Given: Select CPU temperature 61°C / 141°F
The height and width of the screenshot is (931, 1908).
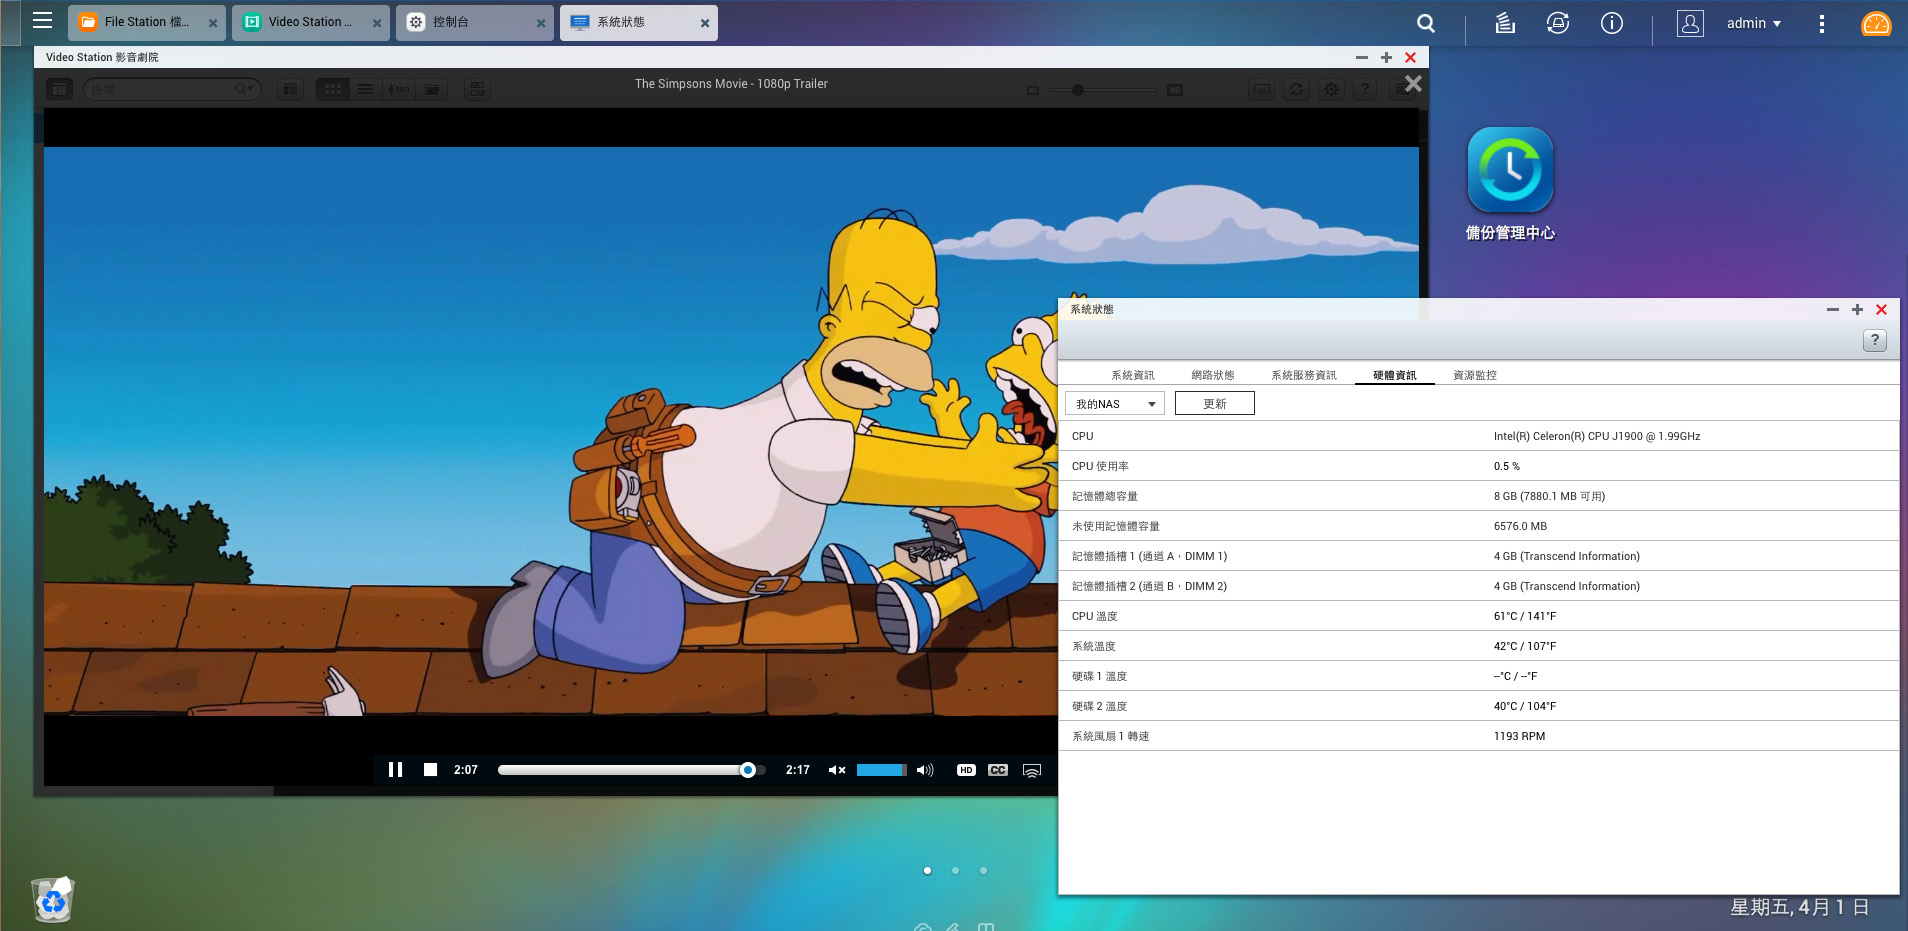Looking at the screenshot, I should [x=1525, y=616].
